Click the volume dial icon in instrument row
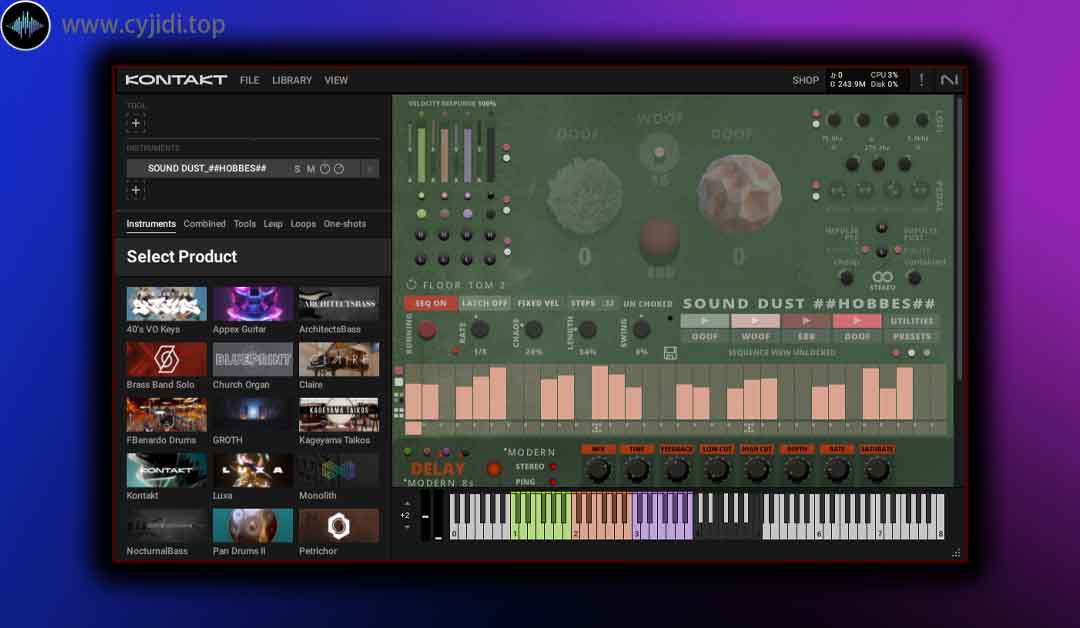Screen dimensions: 1080x628 click(x=339, y=169)
